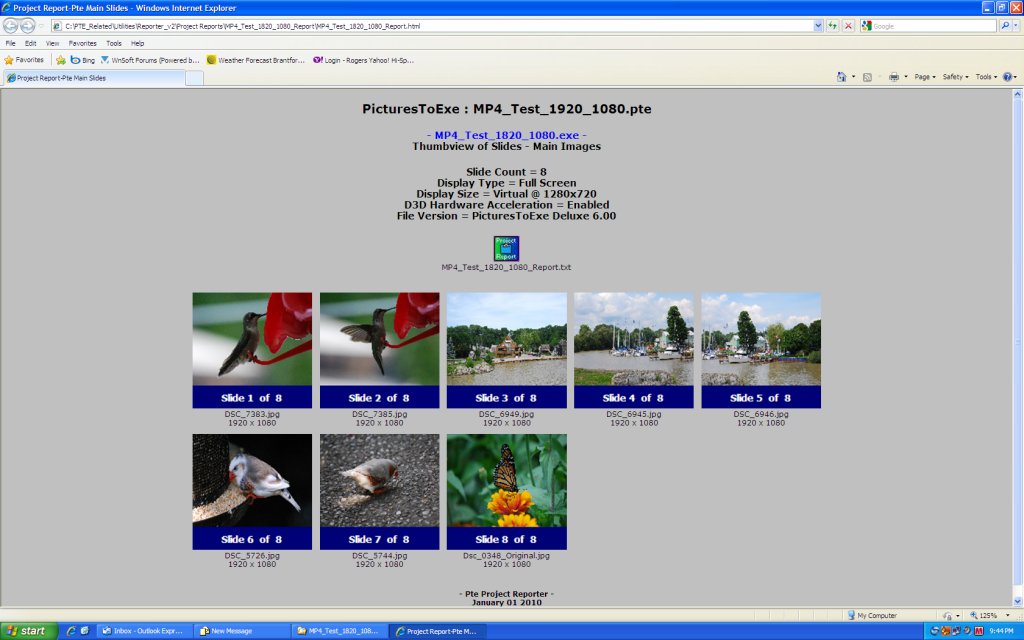Image resolution: width=1024 pixels, height=640 pixels.
Task: Open the Help menu
Action: (x=137, y=43)
